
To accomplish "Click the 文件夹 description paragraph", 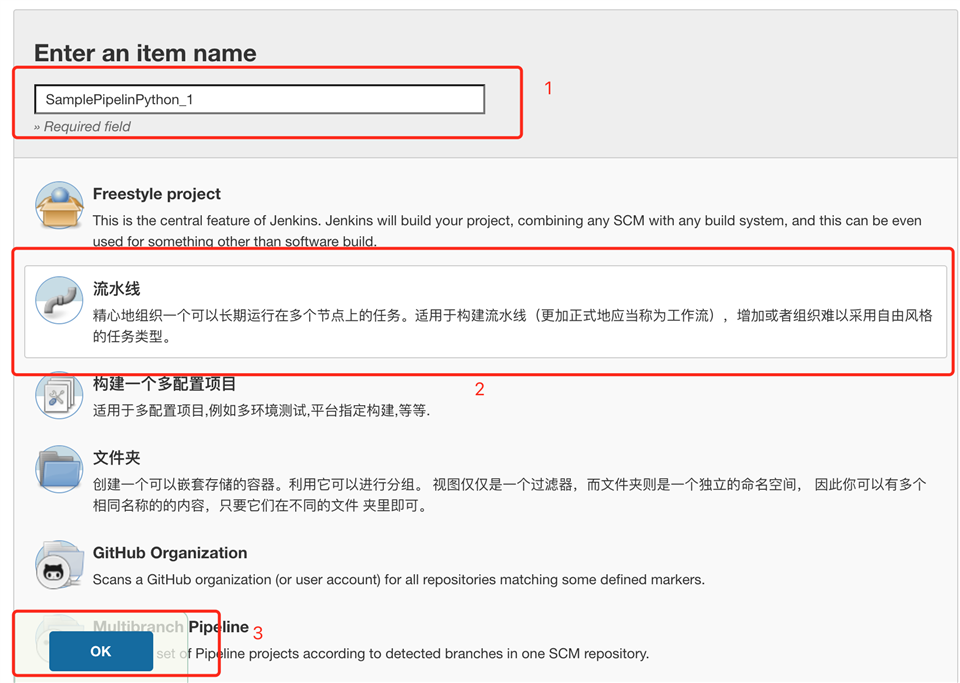I will (509, 495).
